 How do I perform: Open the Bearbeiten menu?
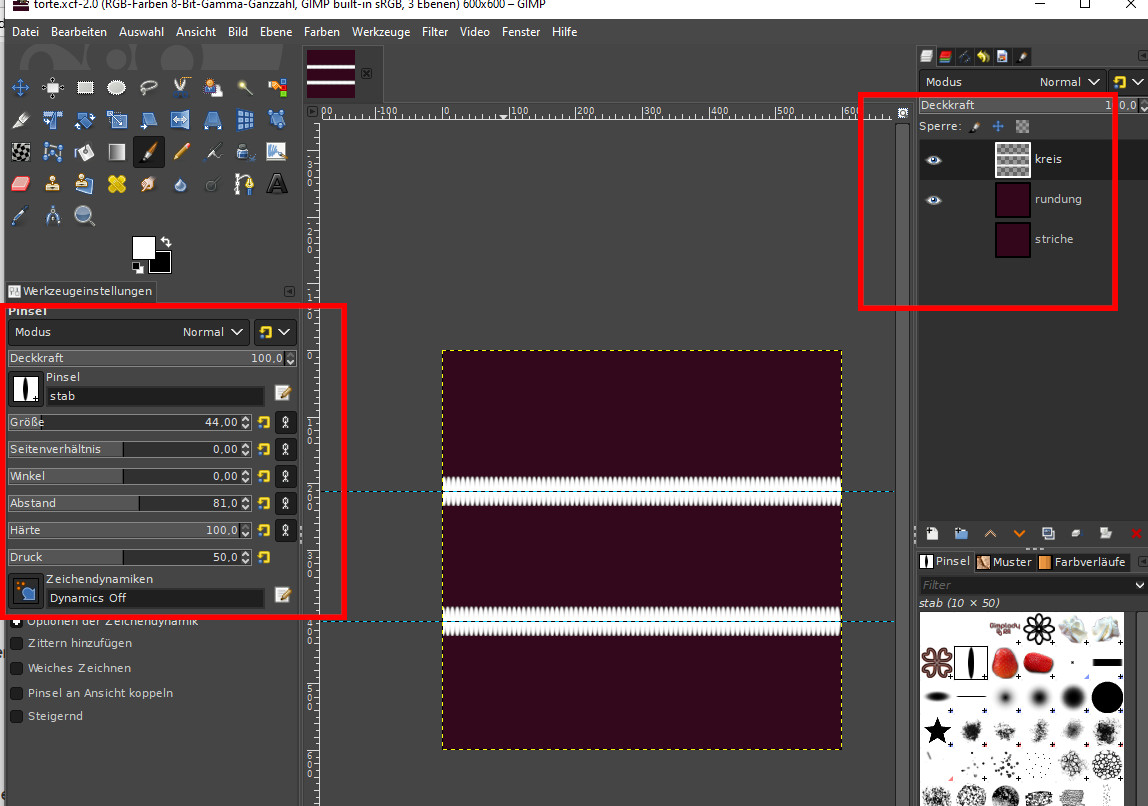pos(78,32)
